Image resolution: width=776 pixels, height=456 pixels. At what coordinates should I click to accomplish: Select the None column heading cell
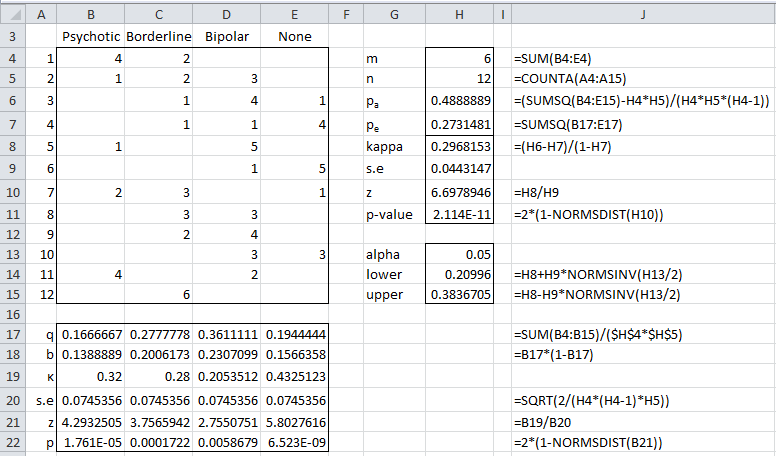tap(296, 37)
